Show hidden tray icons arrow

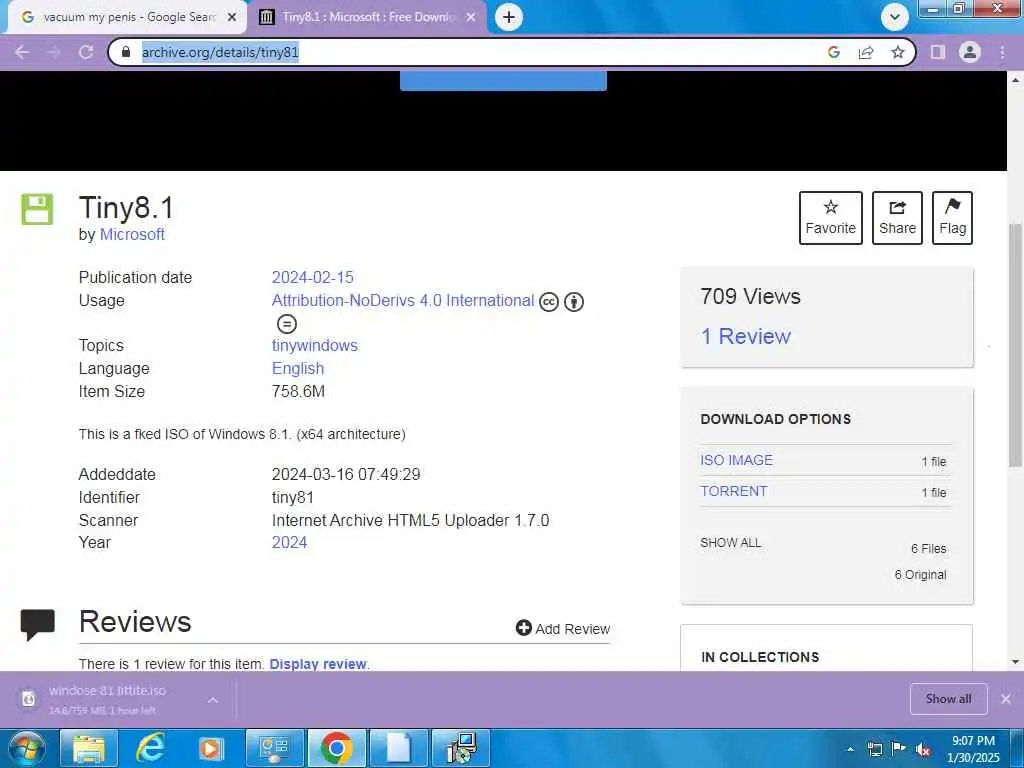(850, 749)
